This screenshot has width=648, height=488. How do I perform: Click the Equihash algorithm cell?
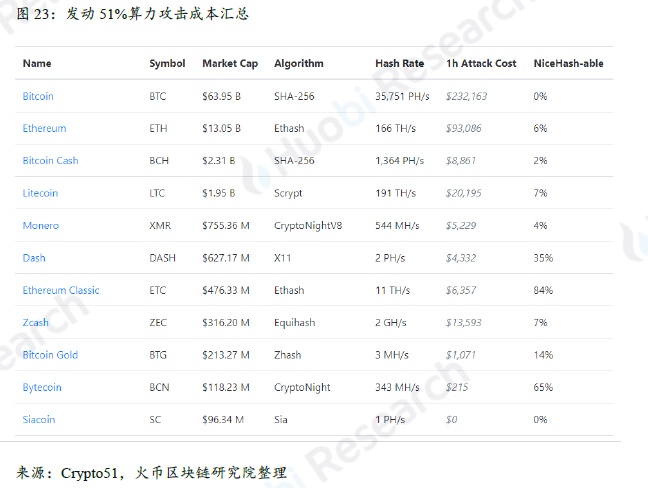click(295, 322)
